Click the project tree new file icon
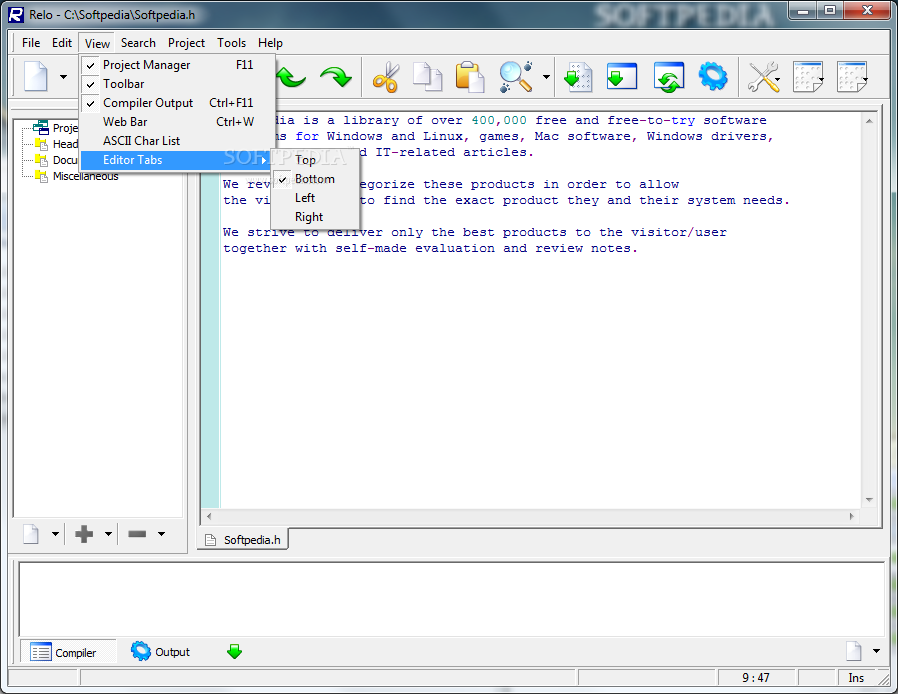898x694 pixels. (x=31, y=534)
